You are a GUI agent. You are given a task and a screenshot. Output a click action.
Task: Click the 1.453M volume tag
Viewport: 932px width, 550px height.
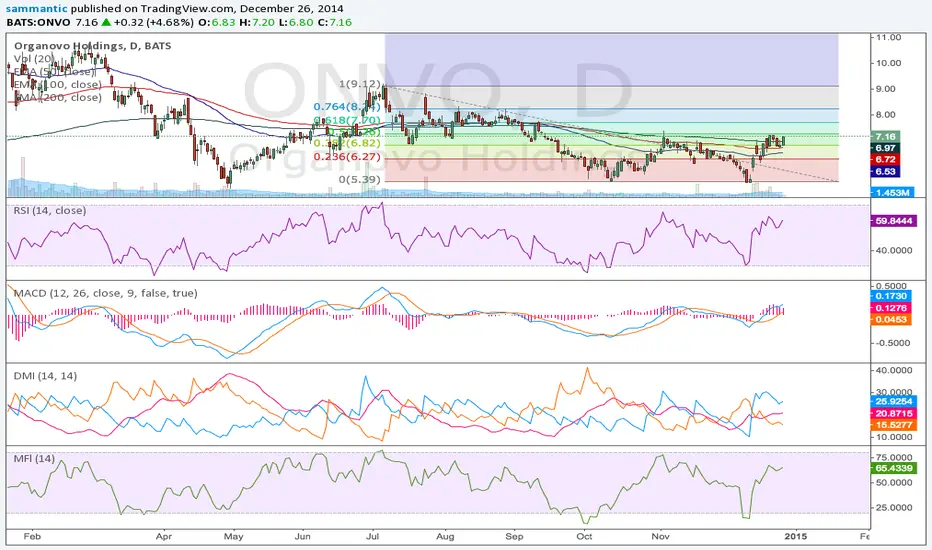pyautogui.click(x=893, y=193)
